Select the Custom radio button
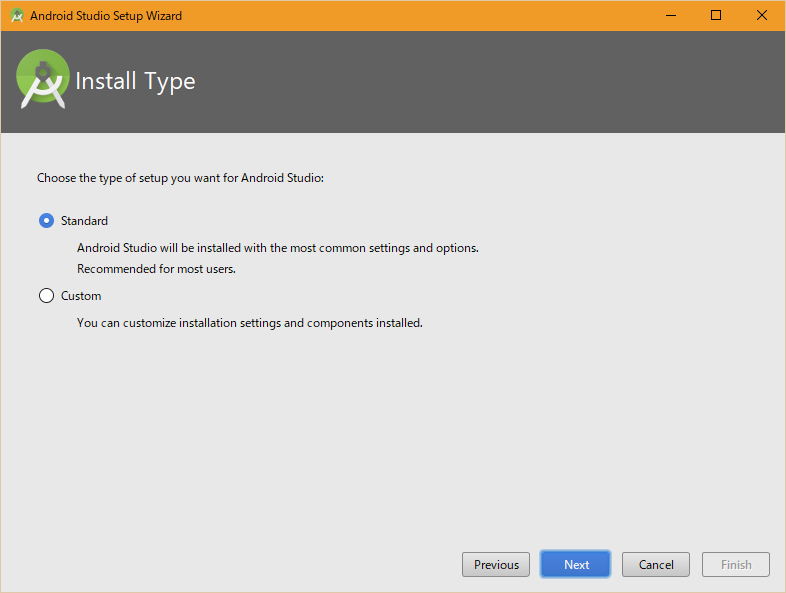The image size is (786, 593). [x=46, y=296]
